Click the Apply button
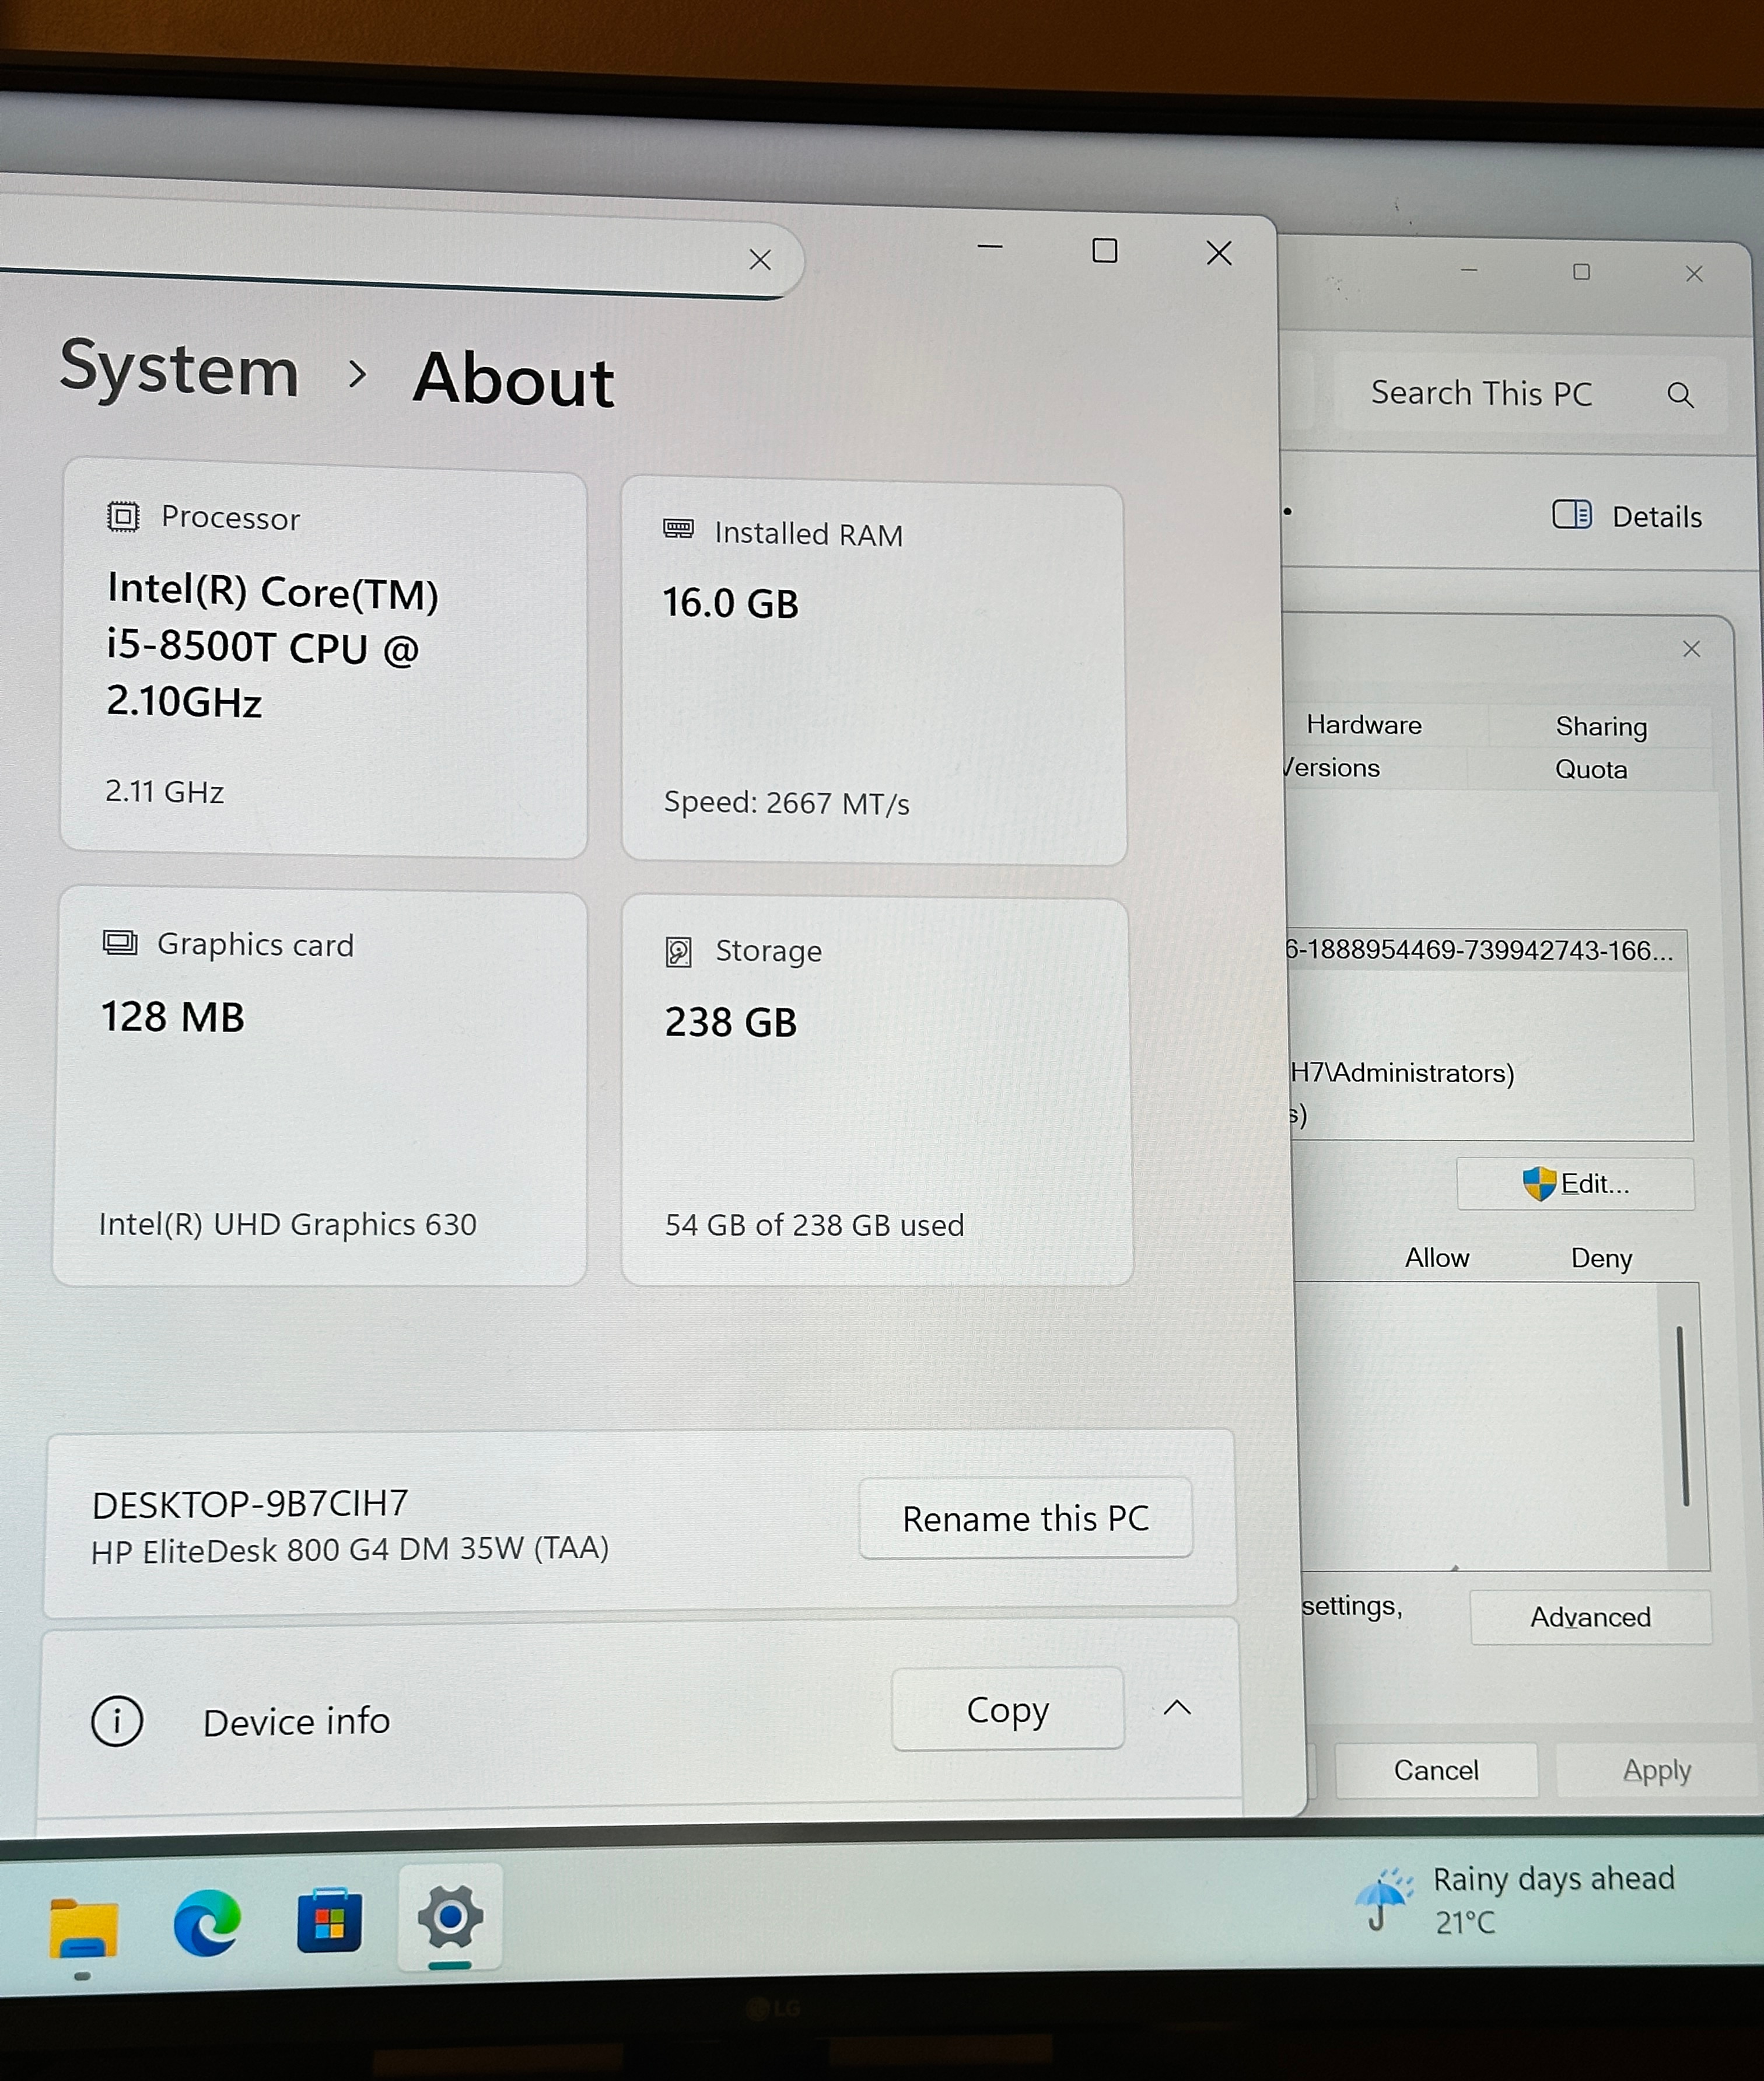 tap(1657, 1771)
